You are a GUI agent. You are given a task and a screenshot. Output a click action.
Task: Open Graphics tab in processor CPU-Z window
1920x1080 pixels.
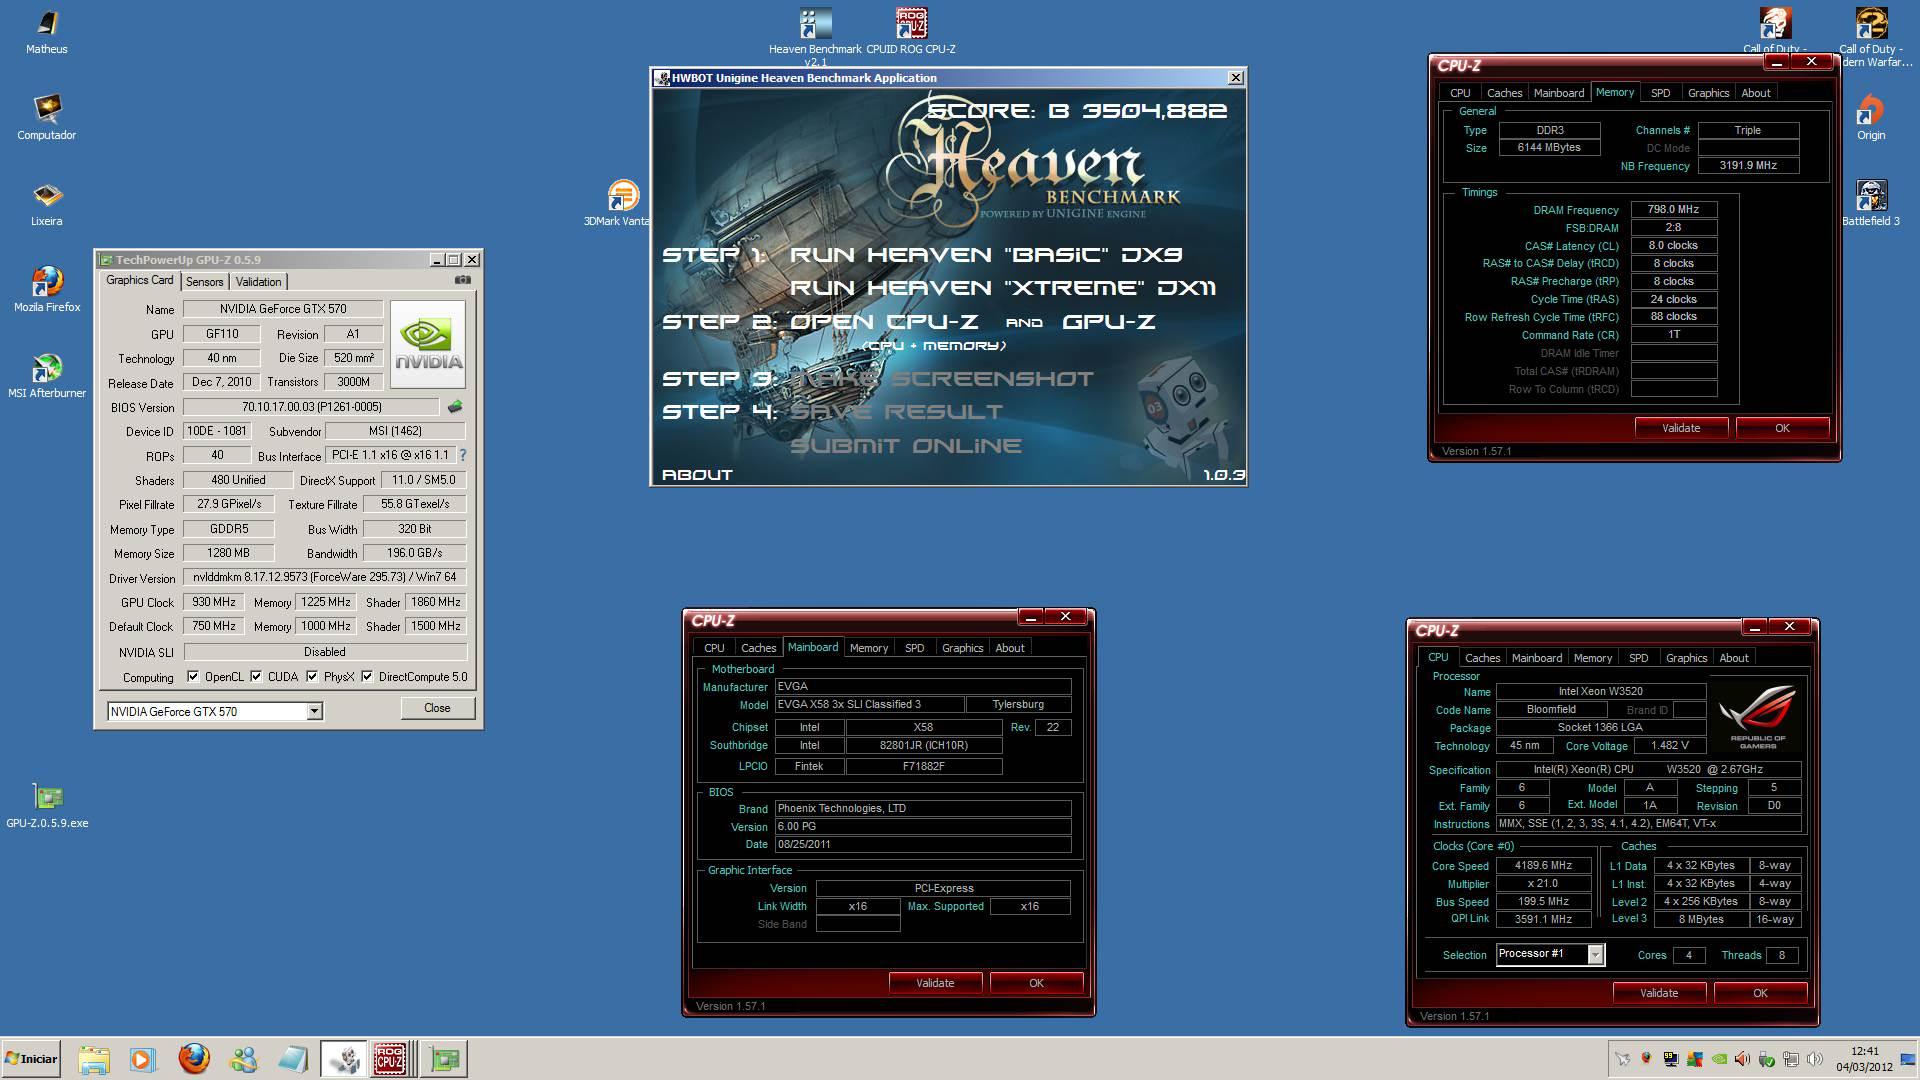1686,658
